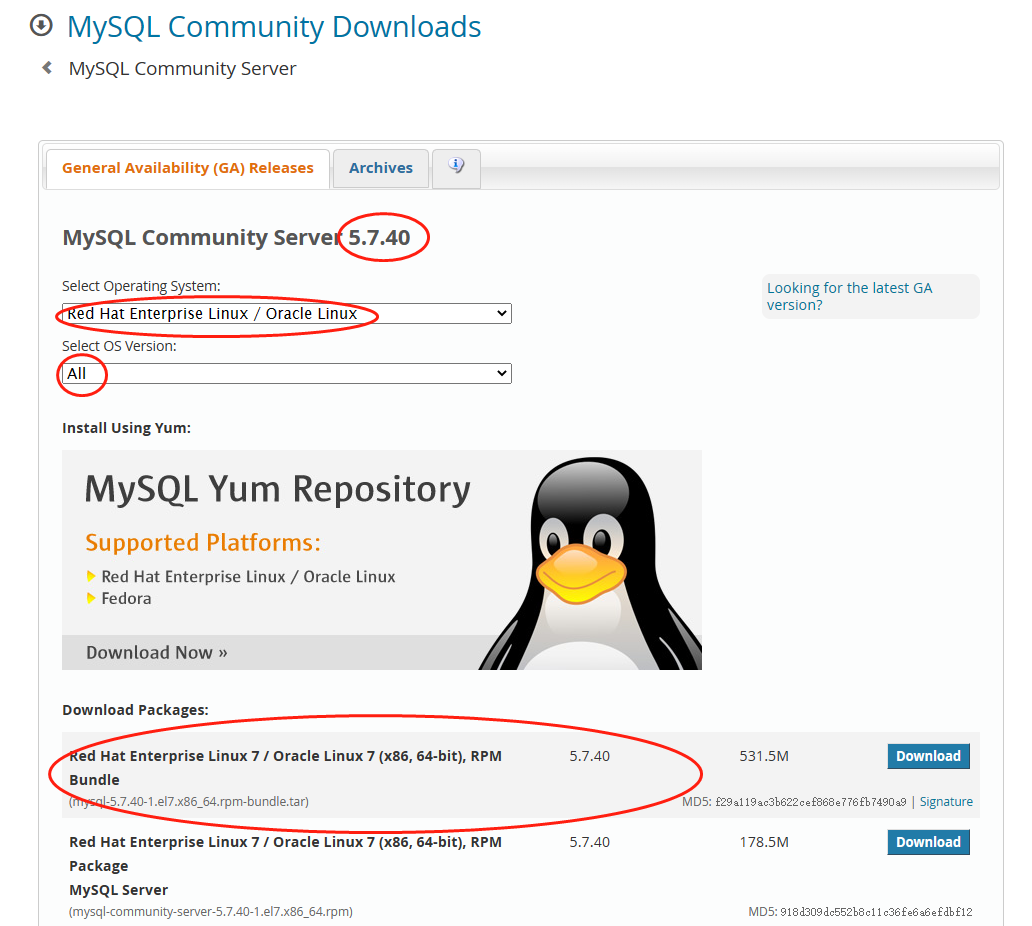The width and height of the screenshot is (1032, 926).
Task: Click the MD5 f29a119ac3b622cef868e776fb7490a9 value
Action: click(811, 802)
